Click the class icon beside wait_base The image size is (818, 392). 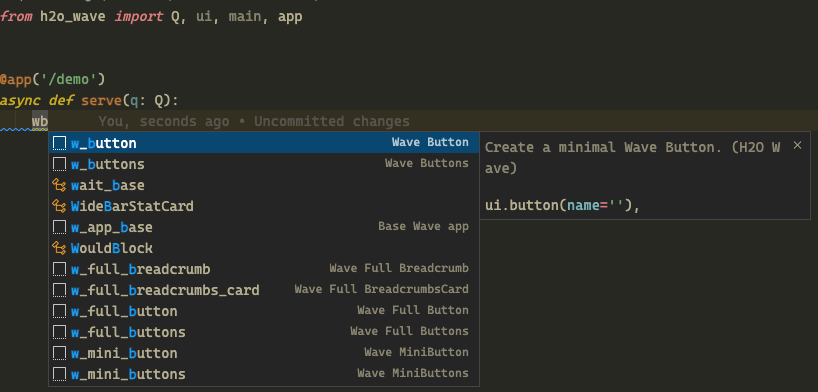(x=59, y=185)
